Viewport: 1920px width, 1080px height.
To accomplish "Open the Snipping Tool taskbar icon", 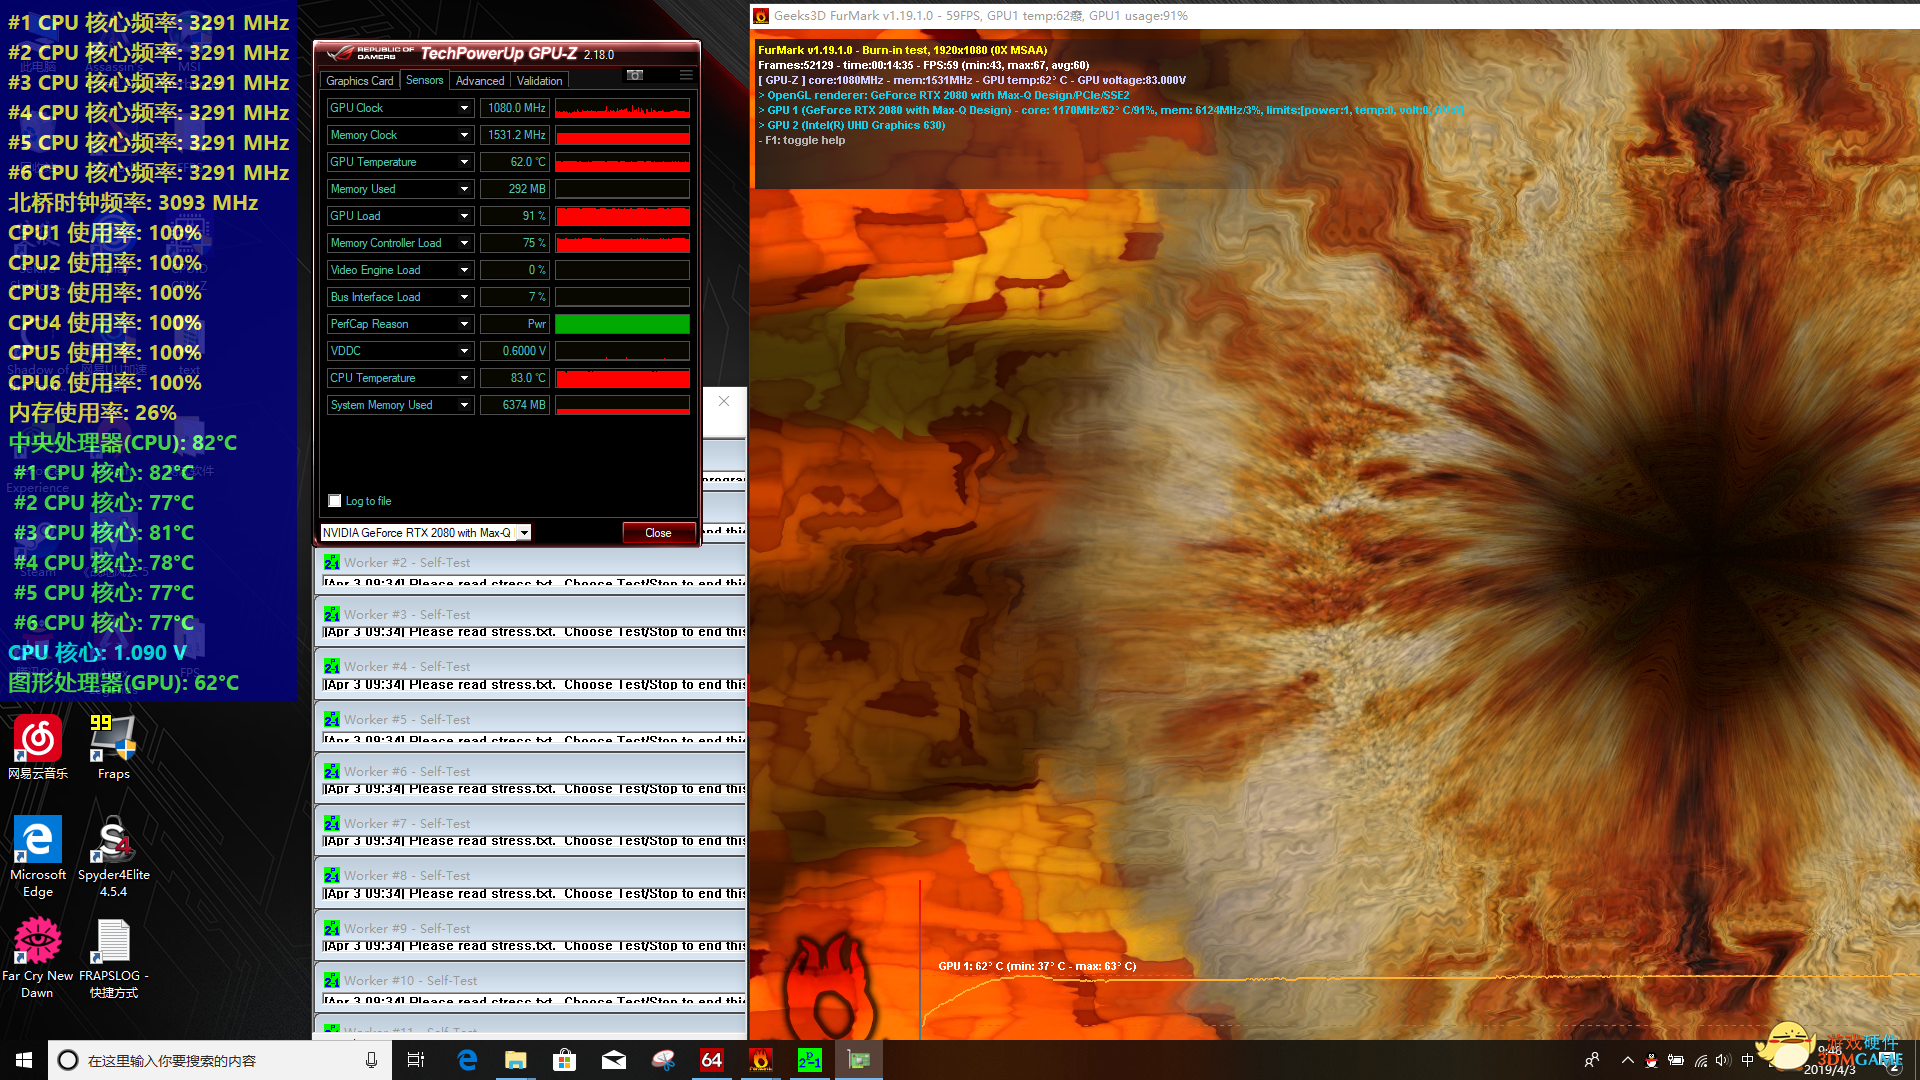I will 663,1060.
